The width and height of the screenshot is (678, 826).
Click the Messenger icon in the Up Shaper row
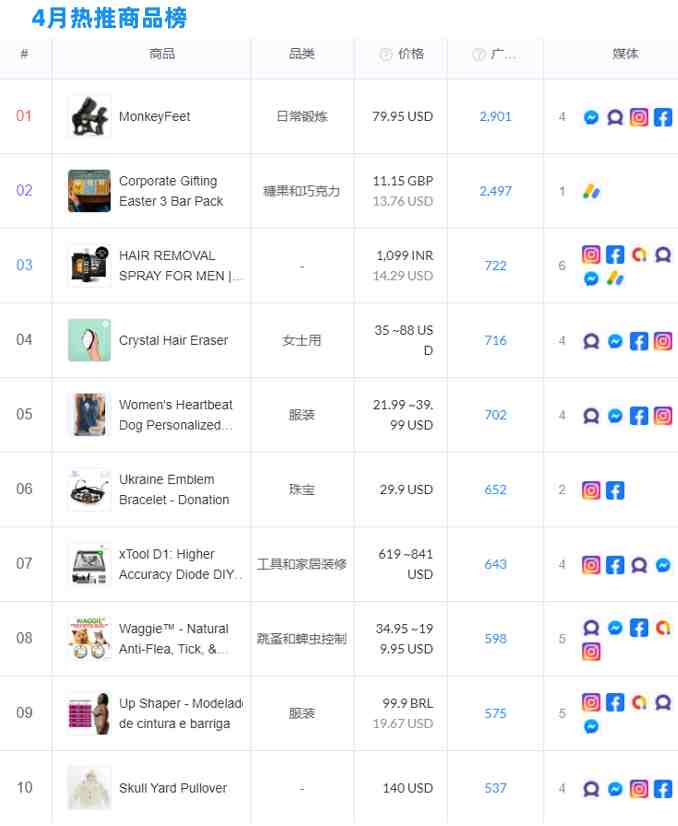click(591, 727)
